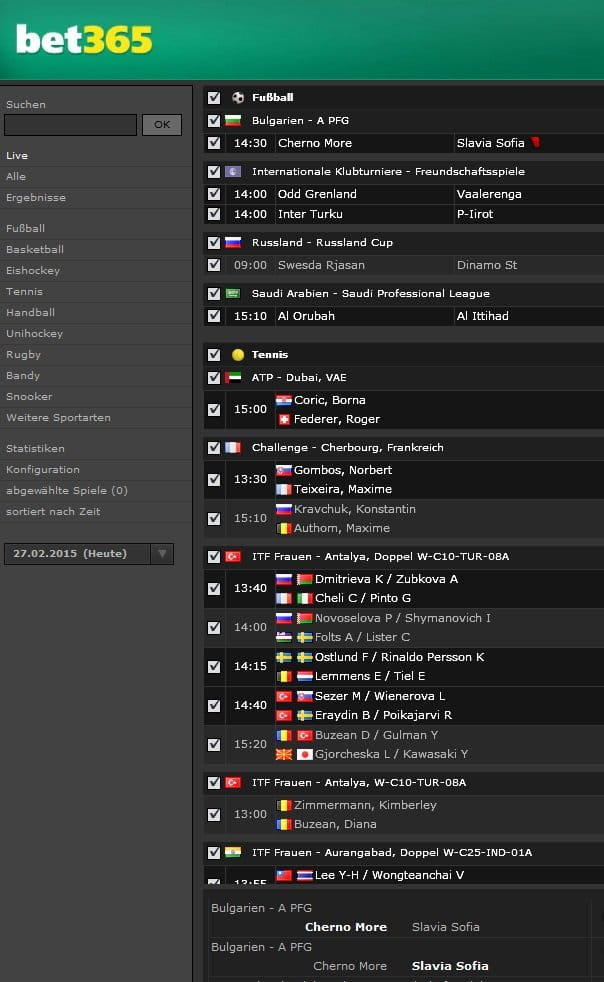Click the Suchen search input field
Screen dimensions: 604x982
(x=70, y=125)
